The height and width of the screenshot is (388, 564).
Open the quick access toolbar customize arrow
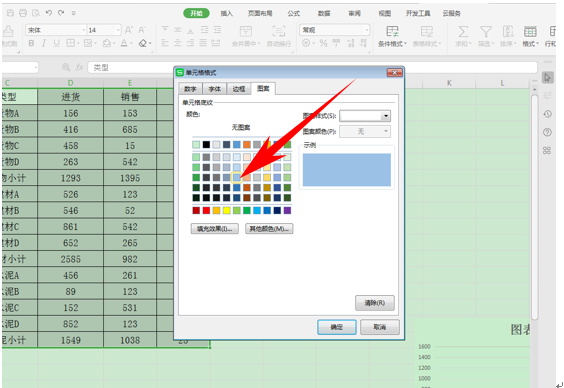73,13
